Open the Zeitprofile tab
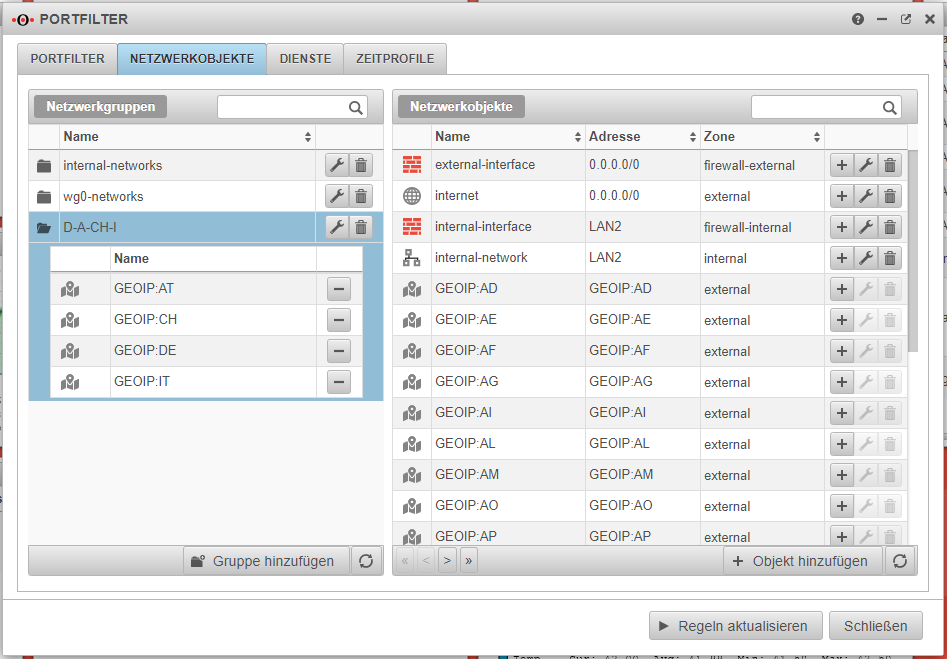947x659 pixels. coord(395,59)
